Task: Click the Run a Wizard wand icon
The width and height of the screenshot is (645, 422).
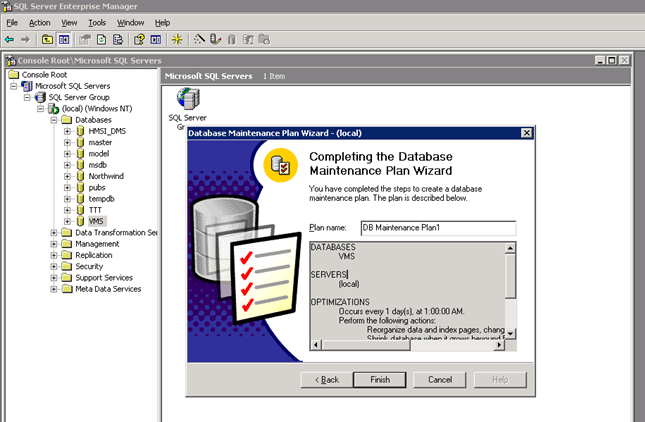Action: click(199, 39)
